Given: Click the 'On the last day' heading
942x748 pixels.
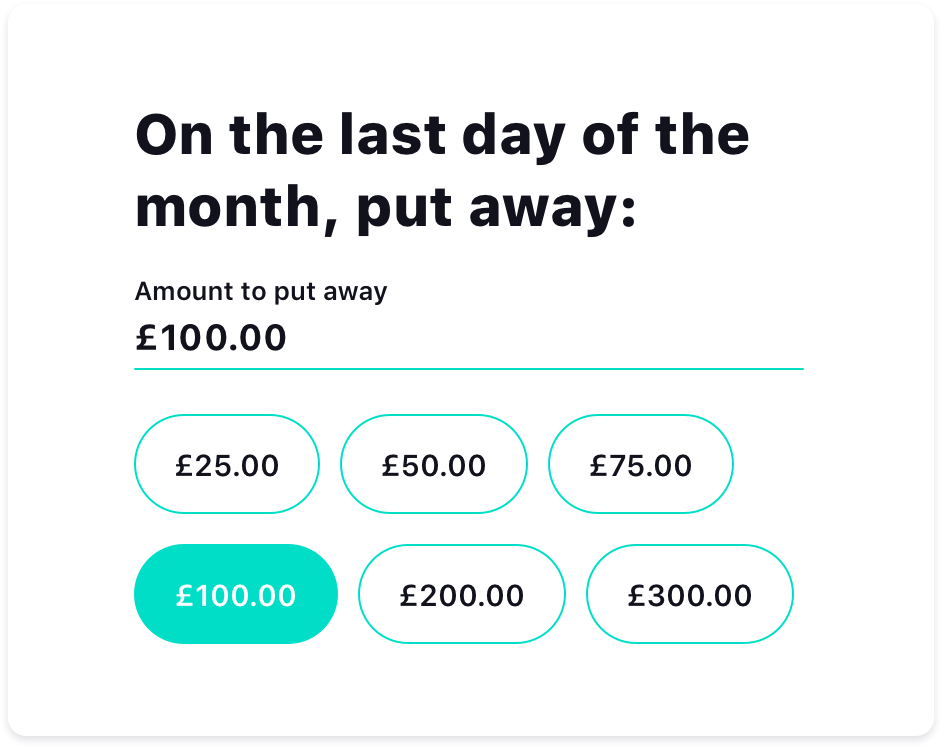Looking at the screenshot, I should pos(442,135).
